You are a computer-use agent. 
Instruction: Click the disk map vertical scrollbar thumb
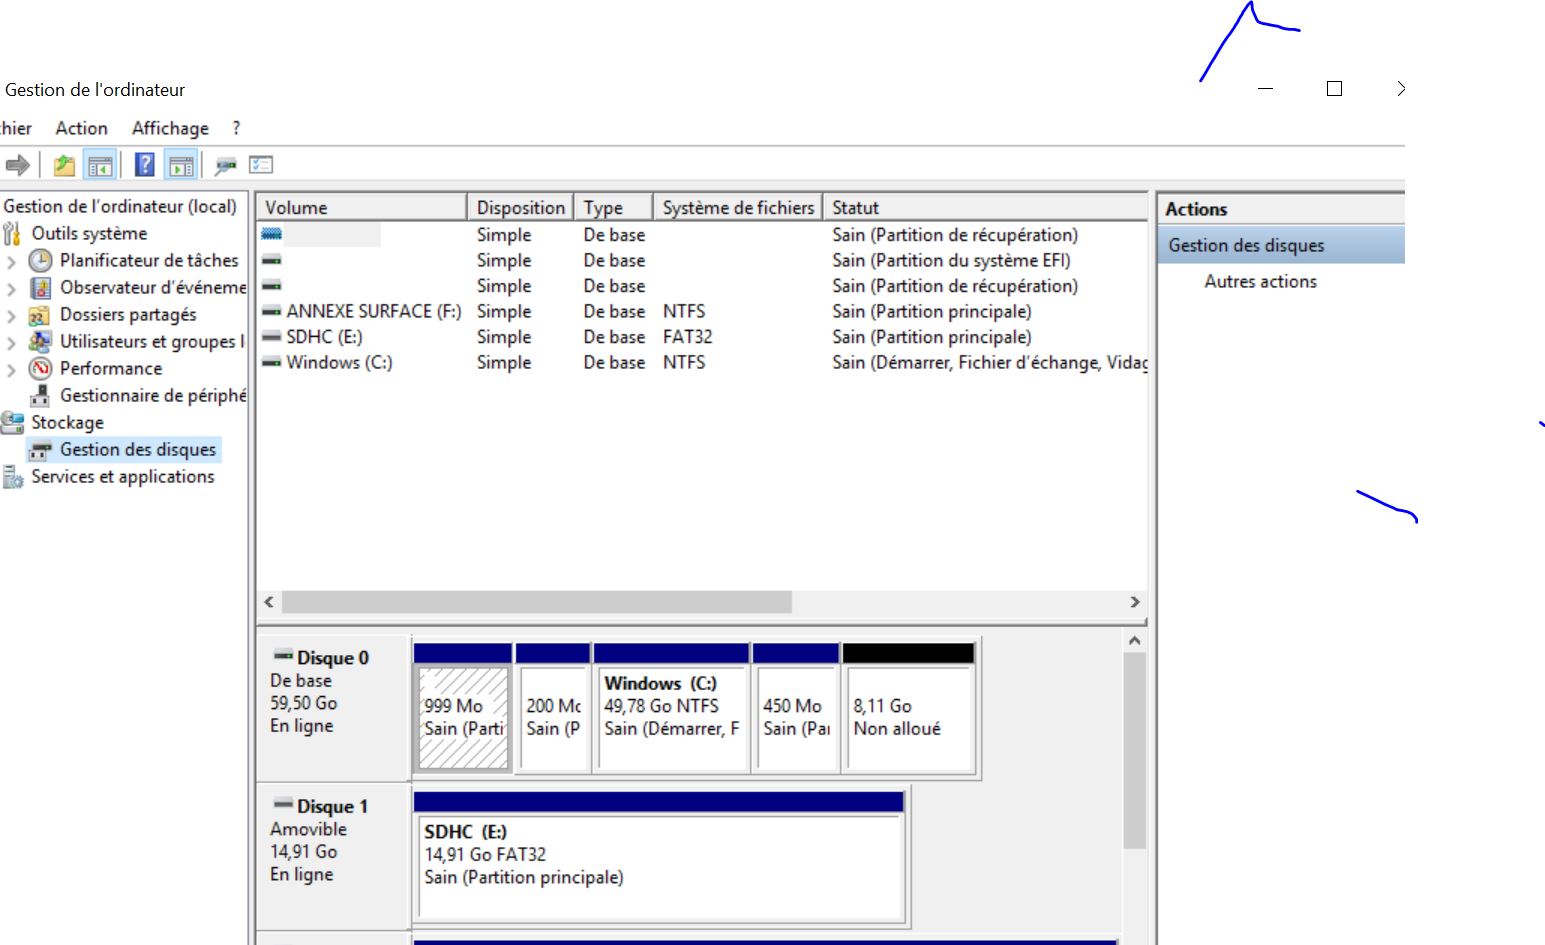(x=1134, y=751)
